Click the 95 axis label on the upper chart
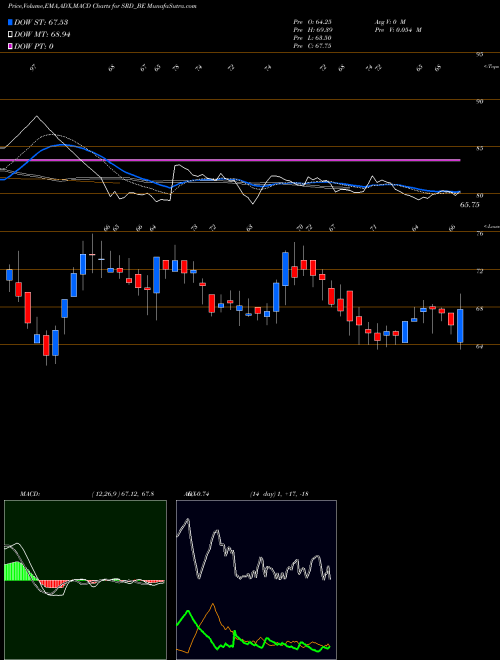This screenshot has width=500, height=660. click(x=479, y=54)
